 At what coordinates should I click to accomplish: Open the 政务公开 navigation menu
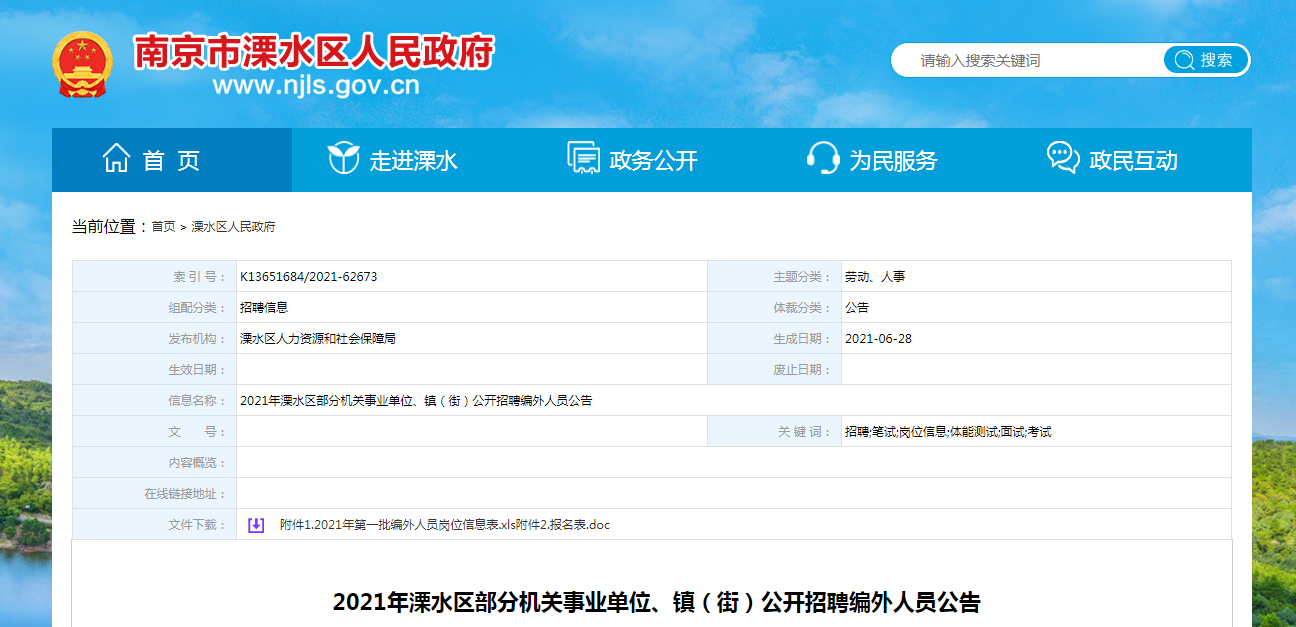[x=651, y=158]
